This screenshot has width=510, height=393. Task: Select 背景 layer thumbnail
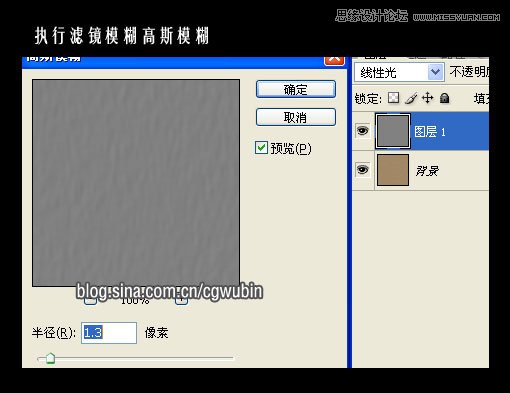tap(393, 170)
